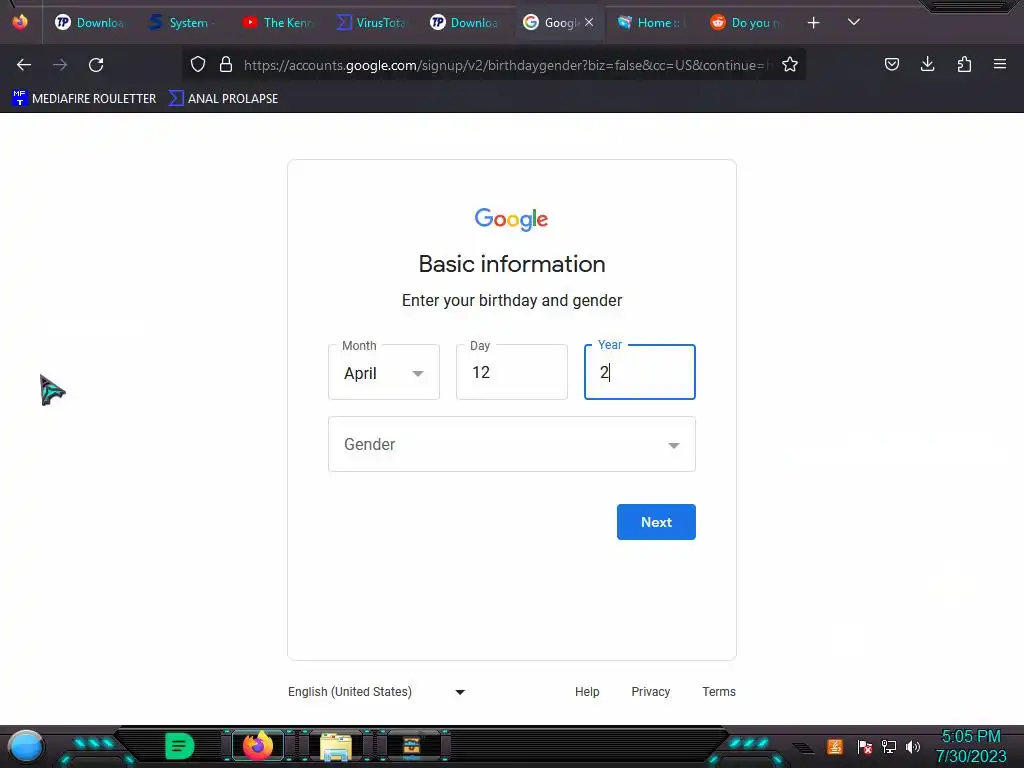Viewport: 1024px width, 768px height.
Task: Open the Action Center flag icon
Action: [x=865, y=746]
